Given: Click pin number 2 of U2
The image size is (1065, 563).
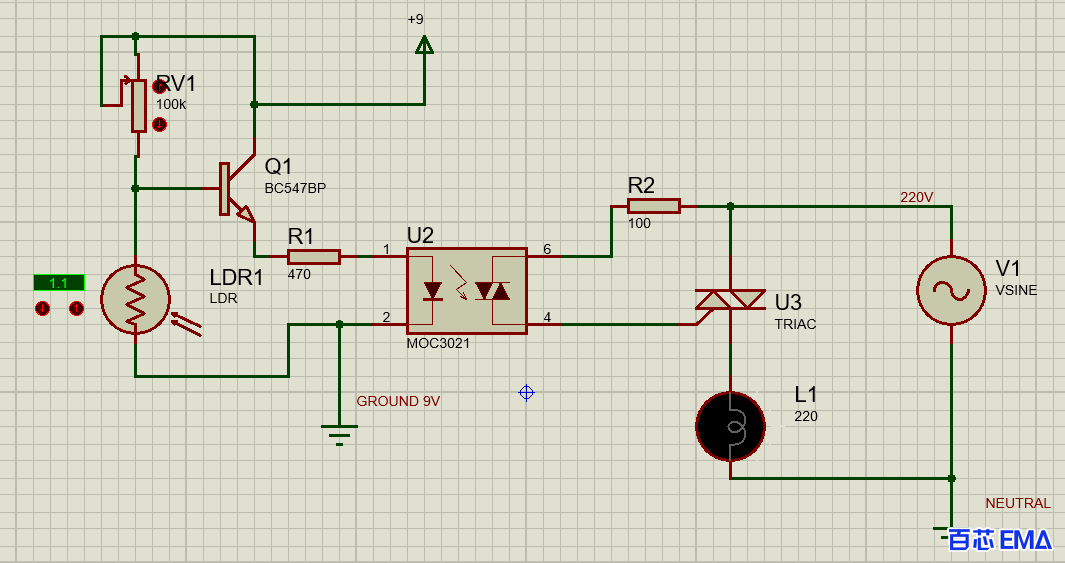Looking at the screenshot, I should [386, 317].
